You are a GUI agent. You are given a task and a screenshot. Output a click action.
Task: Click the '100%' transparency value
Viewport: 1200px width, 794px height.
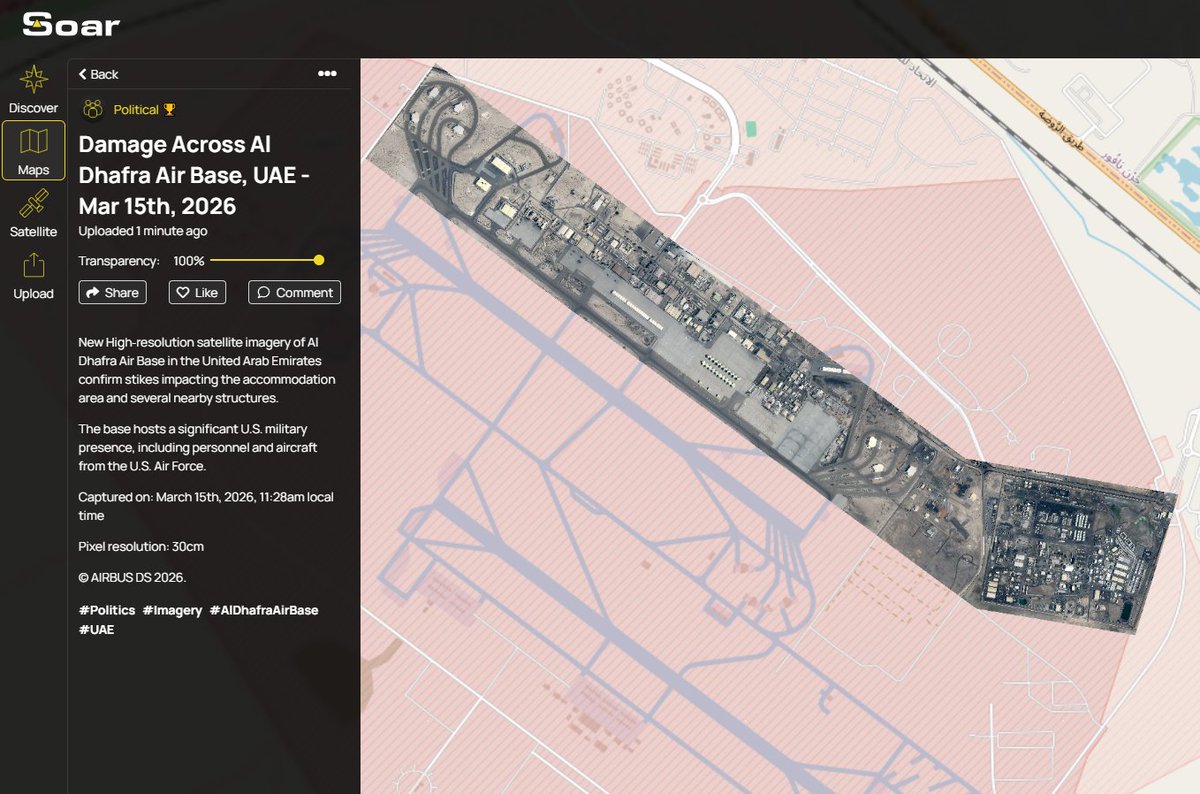(x=189, y=261)
